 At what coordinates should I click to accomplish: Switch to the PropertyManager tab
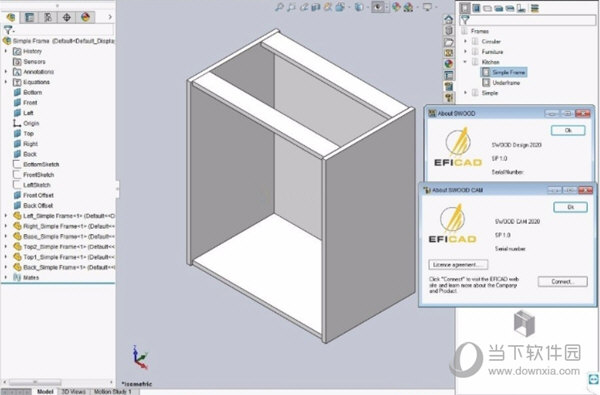tap(29, 17)
